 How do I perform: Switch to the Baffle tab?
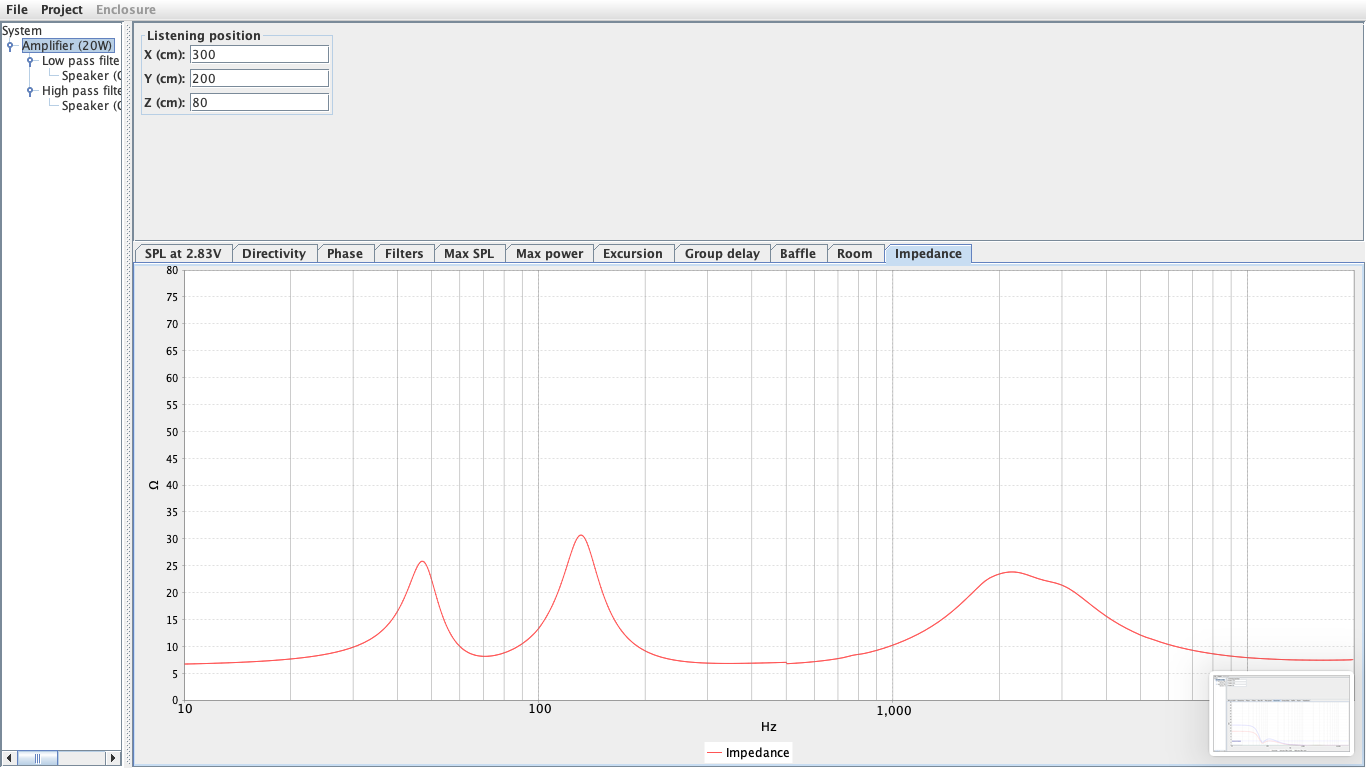click(x=799, y=253)
